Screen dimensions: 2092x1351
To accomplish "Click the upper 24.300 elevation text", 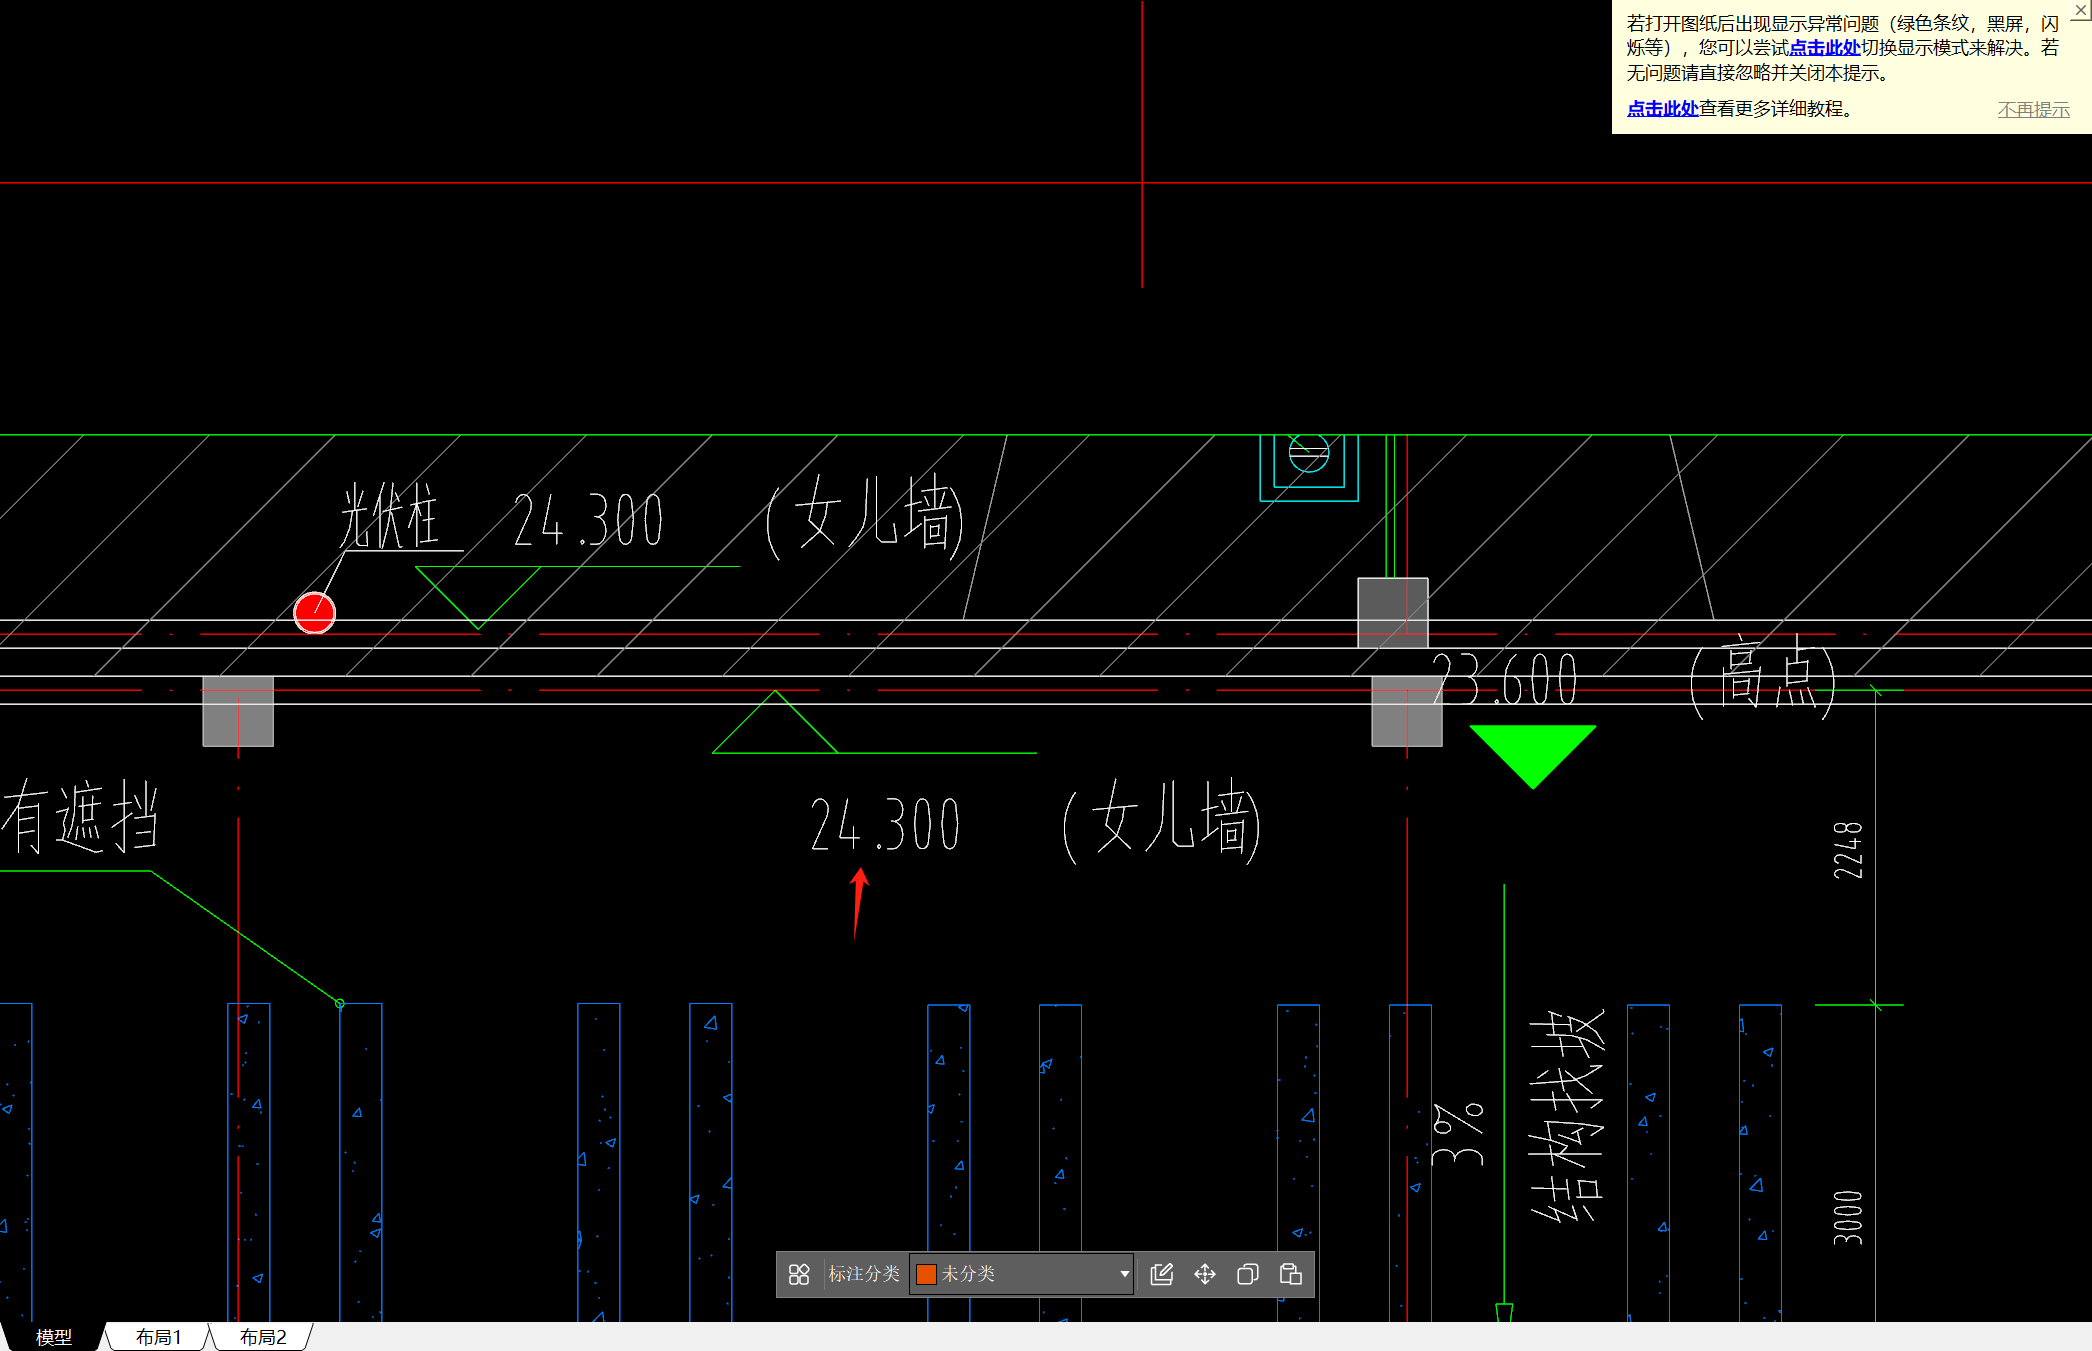I will (588, 520).
